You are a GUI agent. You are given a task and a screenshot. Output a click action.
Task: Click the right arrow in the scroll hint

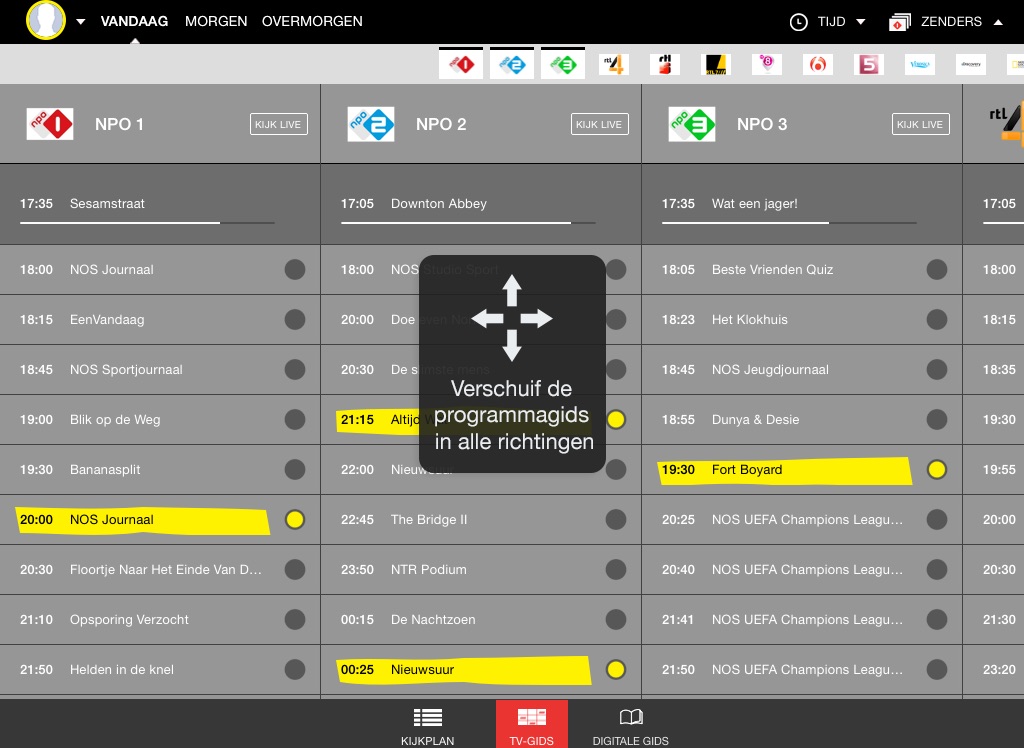[537, 319]
